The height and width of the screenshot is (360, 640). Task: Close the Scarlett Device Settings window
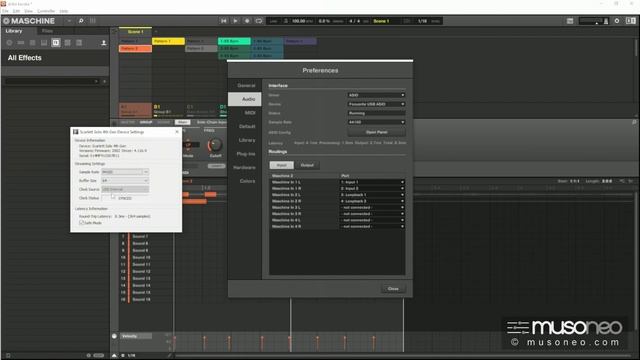[x=177, y=132]
